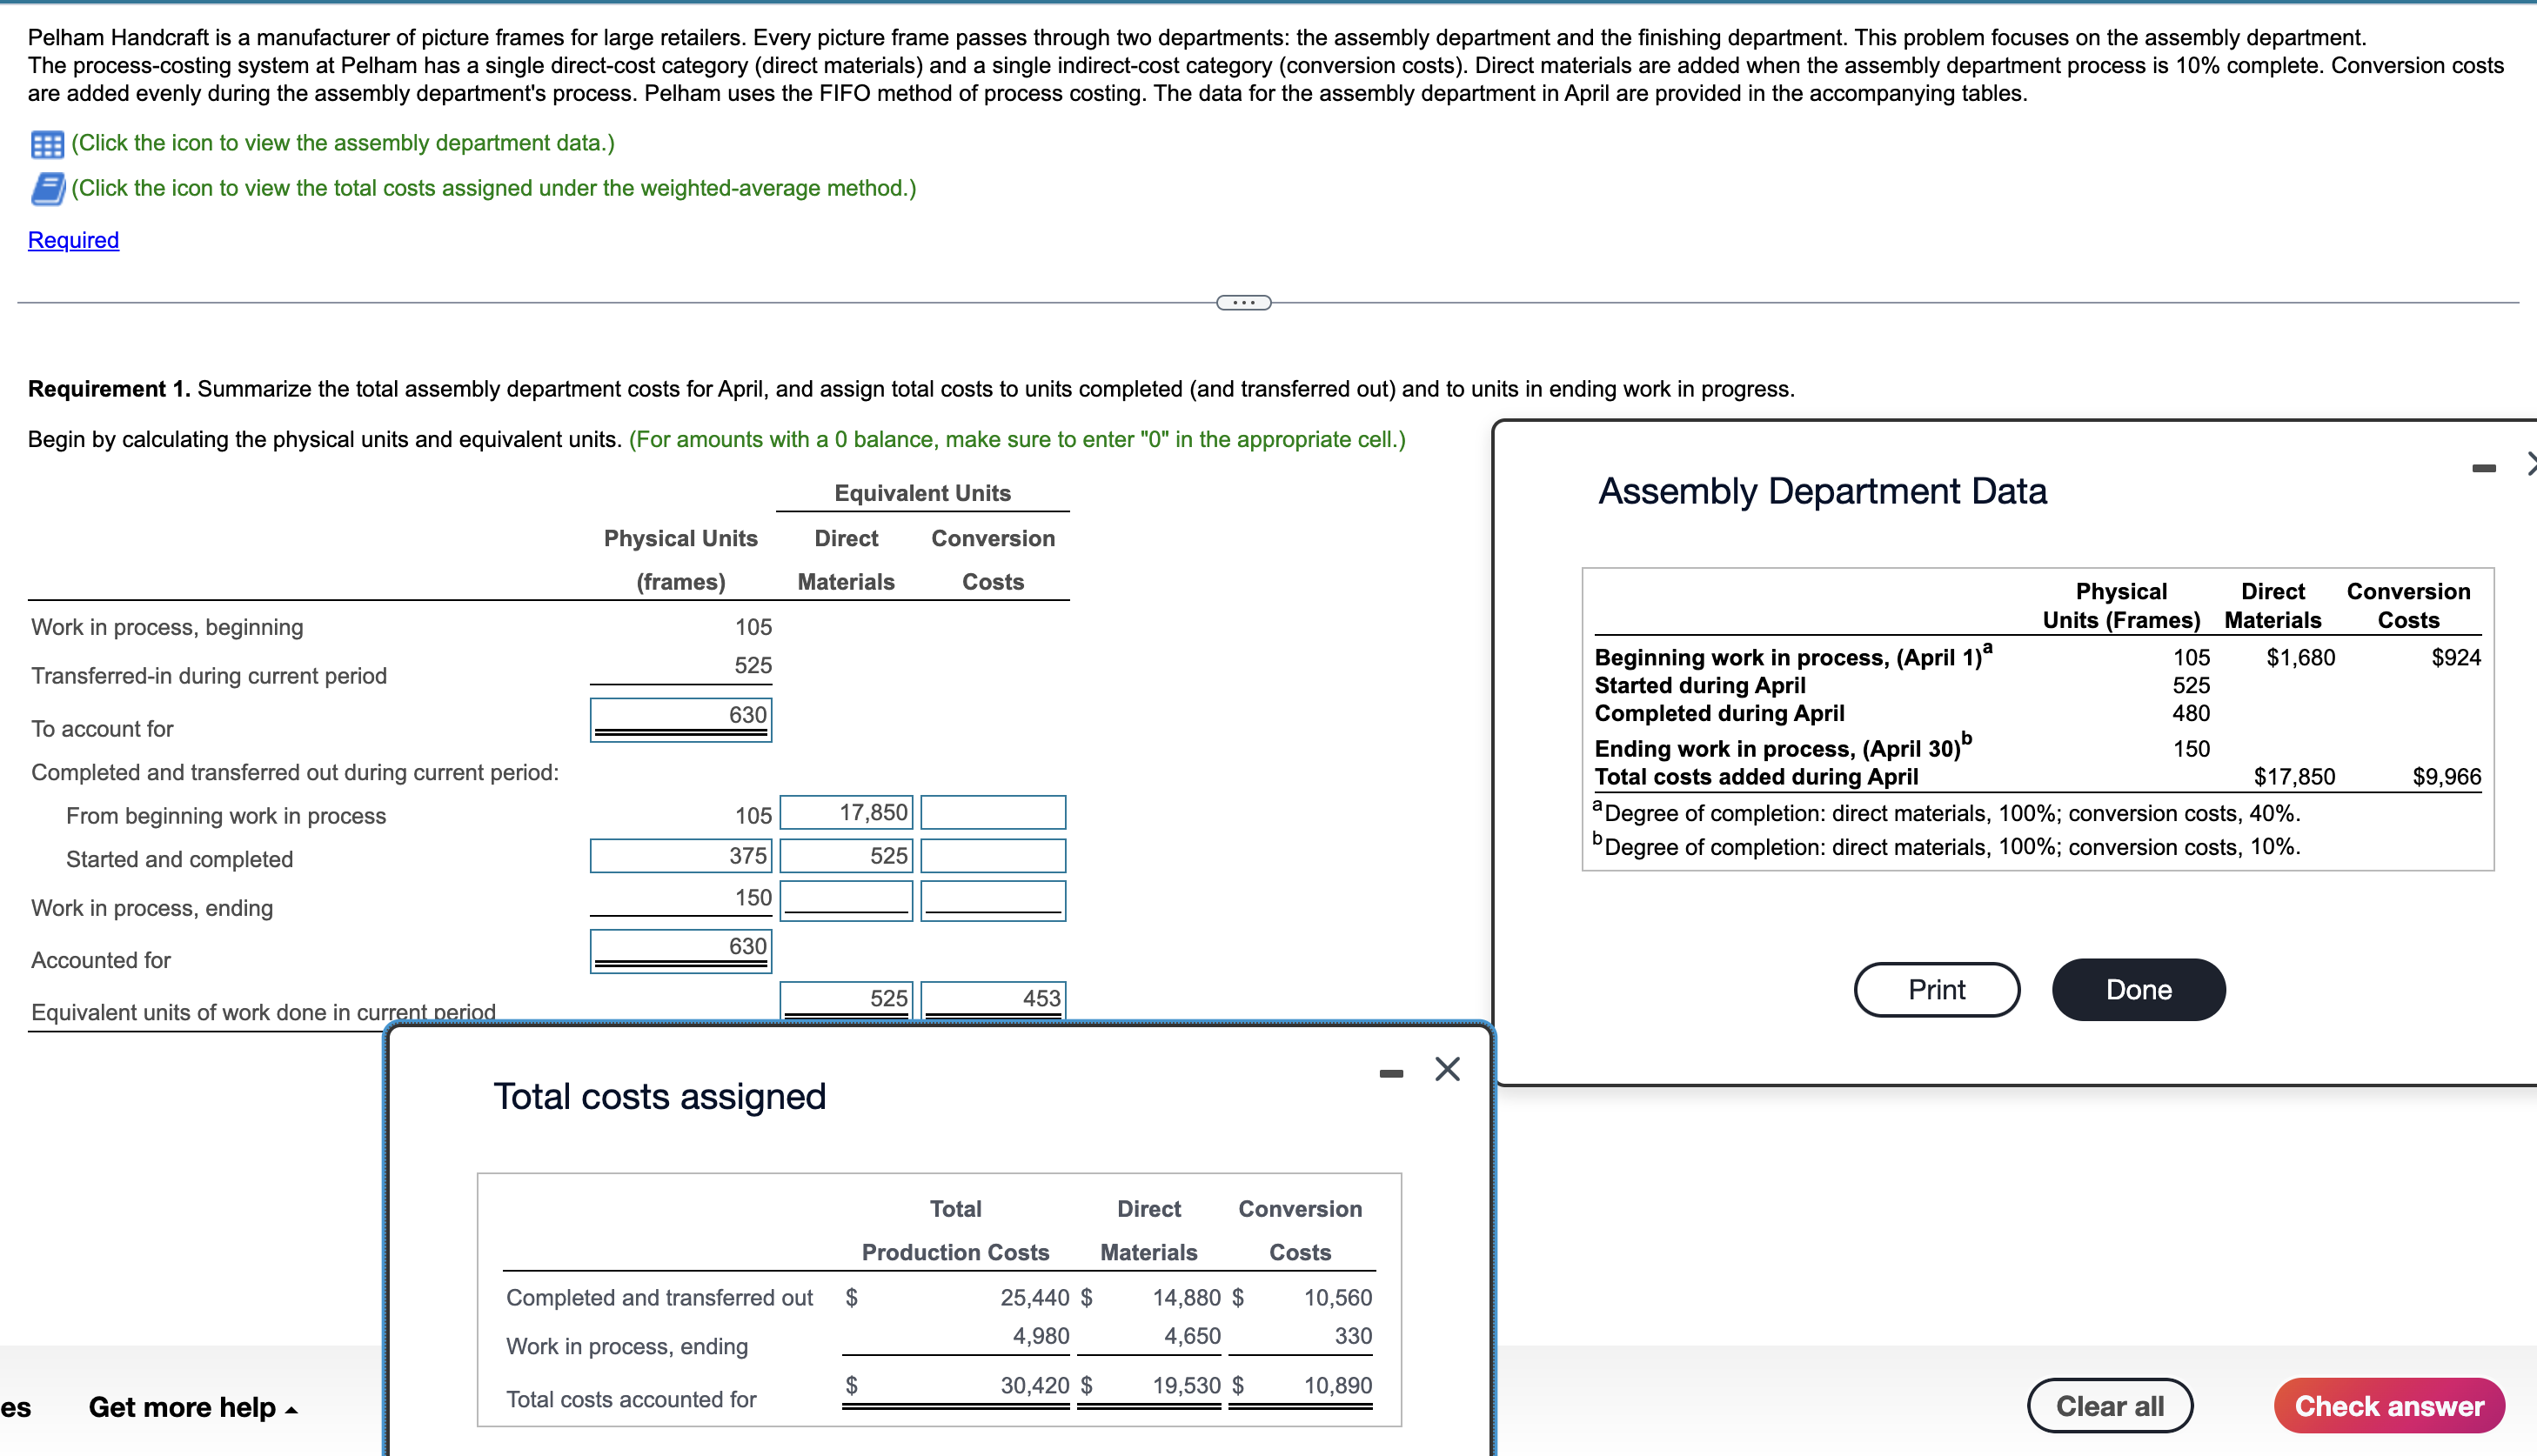Select conversion costs field for beginning WIP

point(992,812)
